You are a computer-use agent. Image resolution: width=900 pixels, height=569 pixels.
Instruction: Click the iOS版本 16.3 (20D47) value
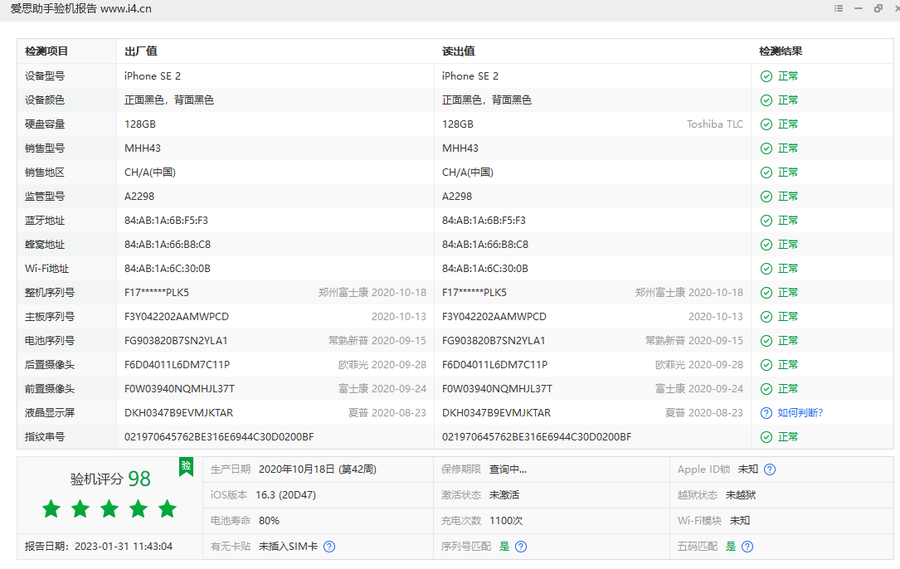(x=286, y=495)
